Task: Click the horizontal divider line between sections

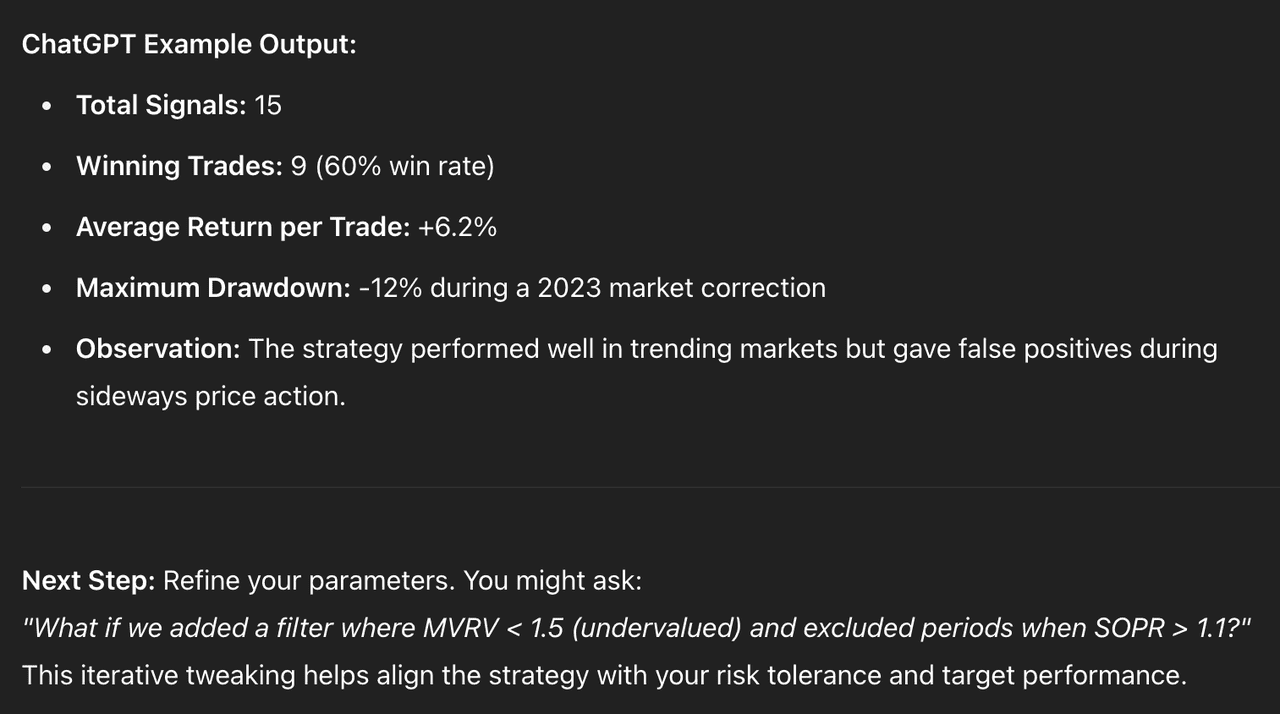Action: pos(640,487)
